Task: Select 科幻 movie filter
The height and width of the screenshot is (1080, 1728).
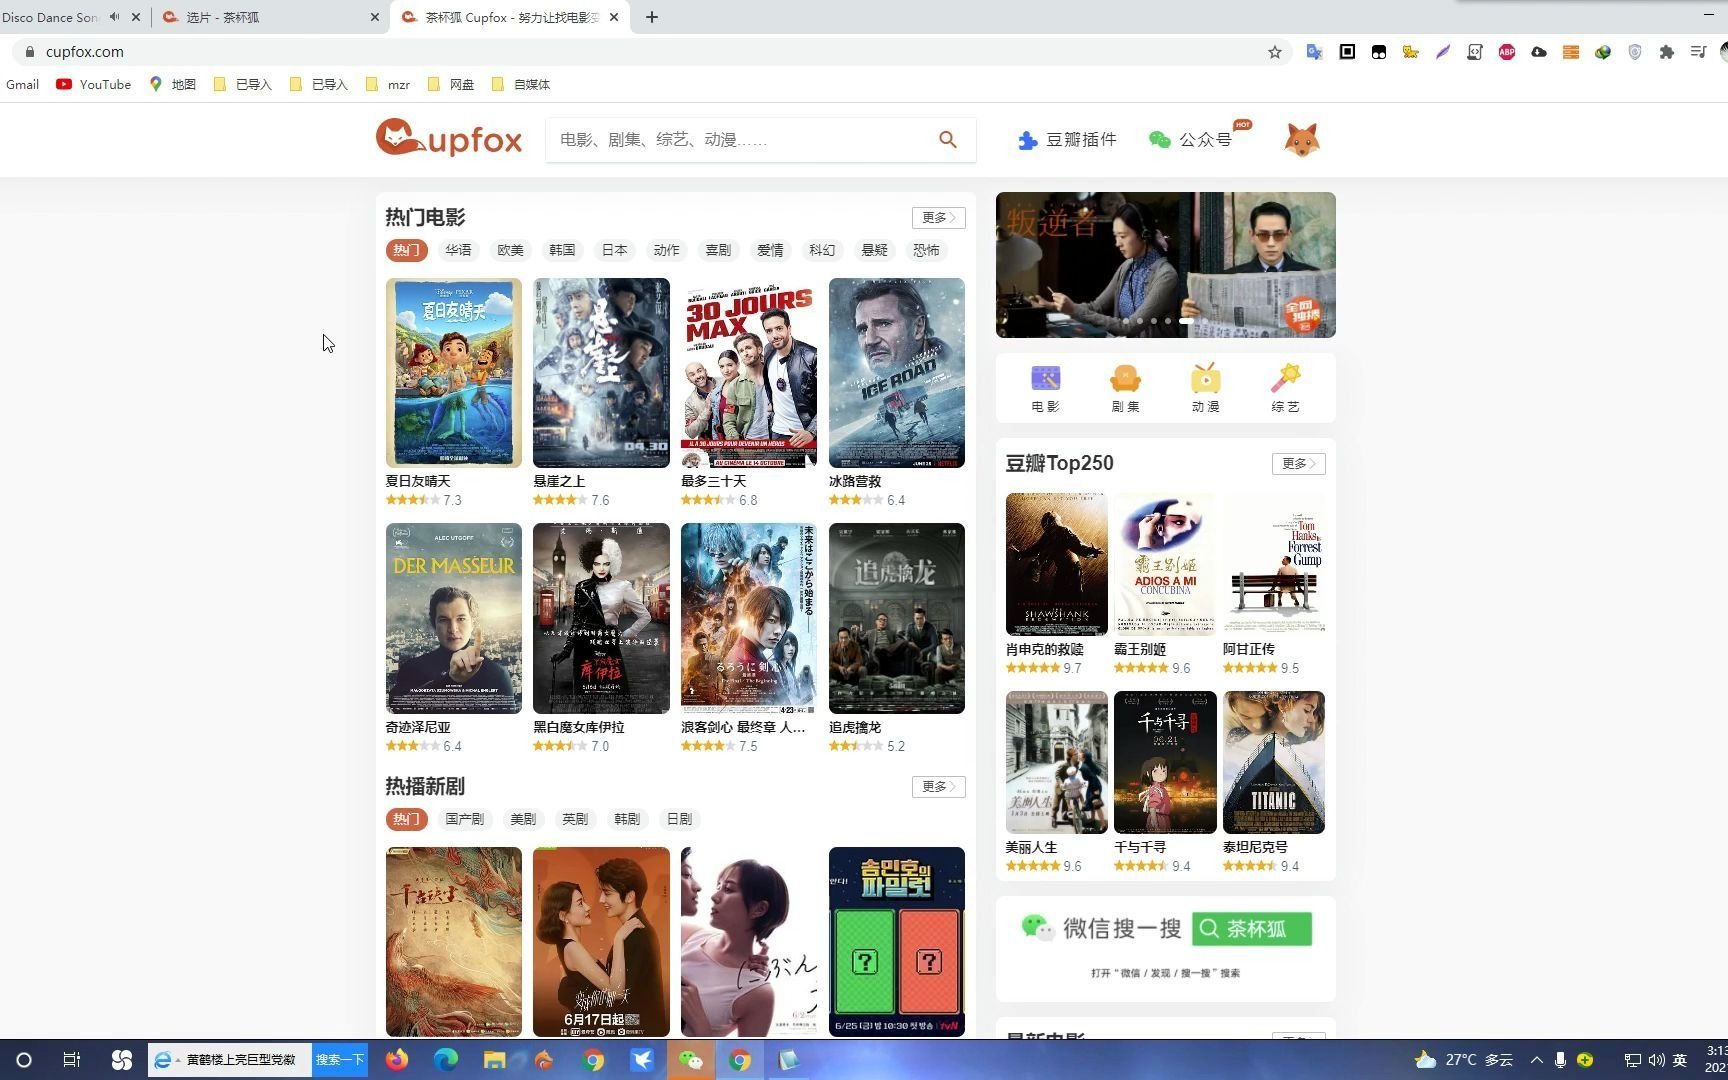Action: (x=822, y=250)
